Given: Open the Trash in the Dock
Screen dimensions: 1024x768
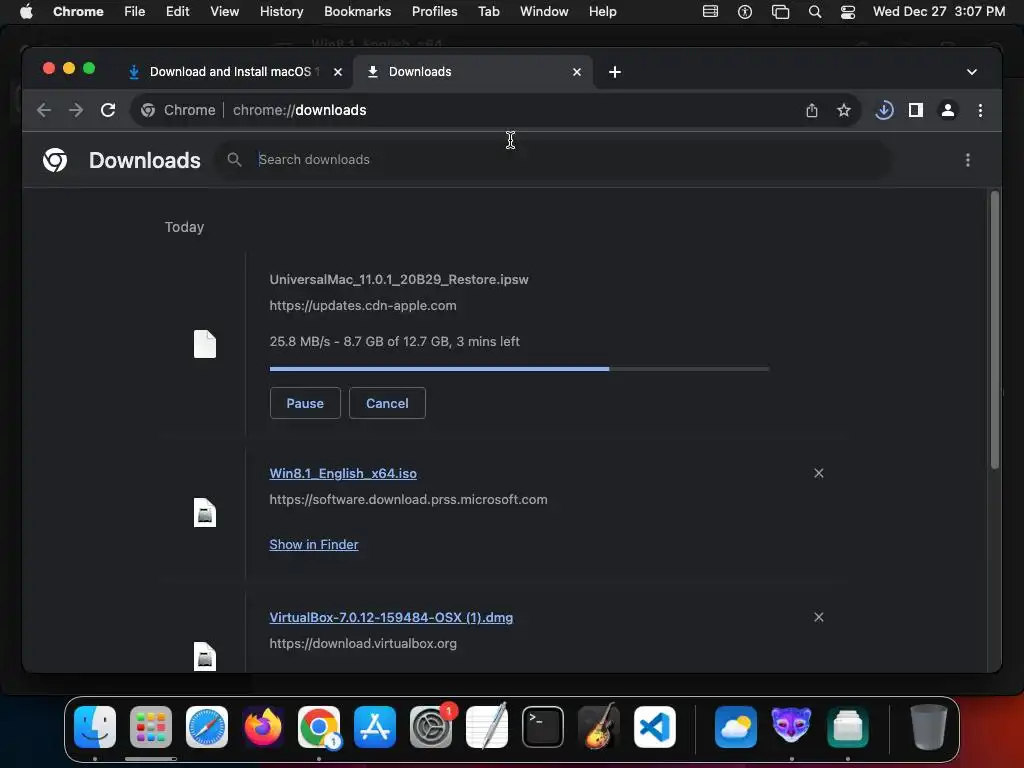Looking at the screenshot, I should [928, 727].
